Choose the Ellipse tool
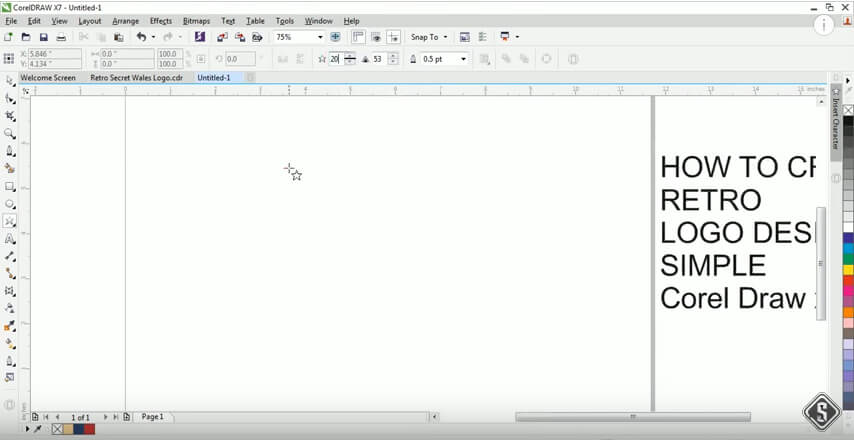Screen dimensions: 854x440 tap(10, 204)
